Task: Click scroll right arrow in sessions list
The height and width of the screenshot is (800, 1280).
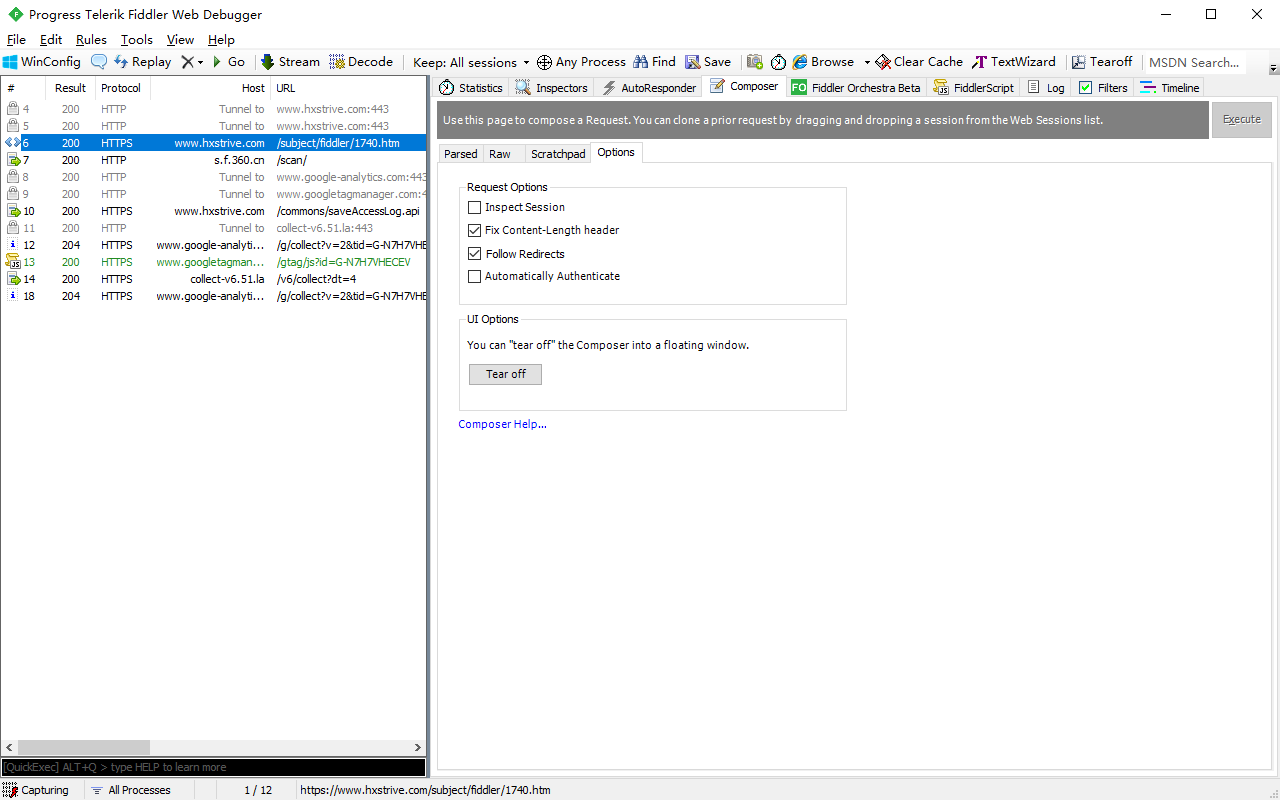Action: (x=418, y=747)
